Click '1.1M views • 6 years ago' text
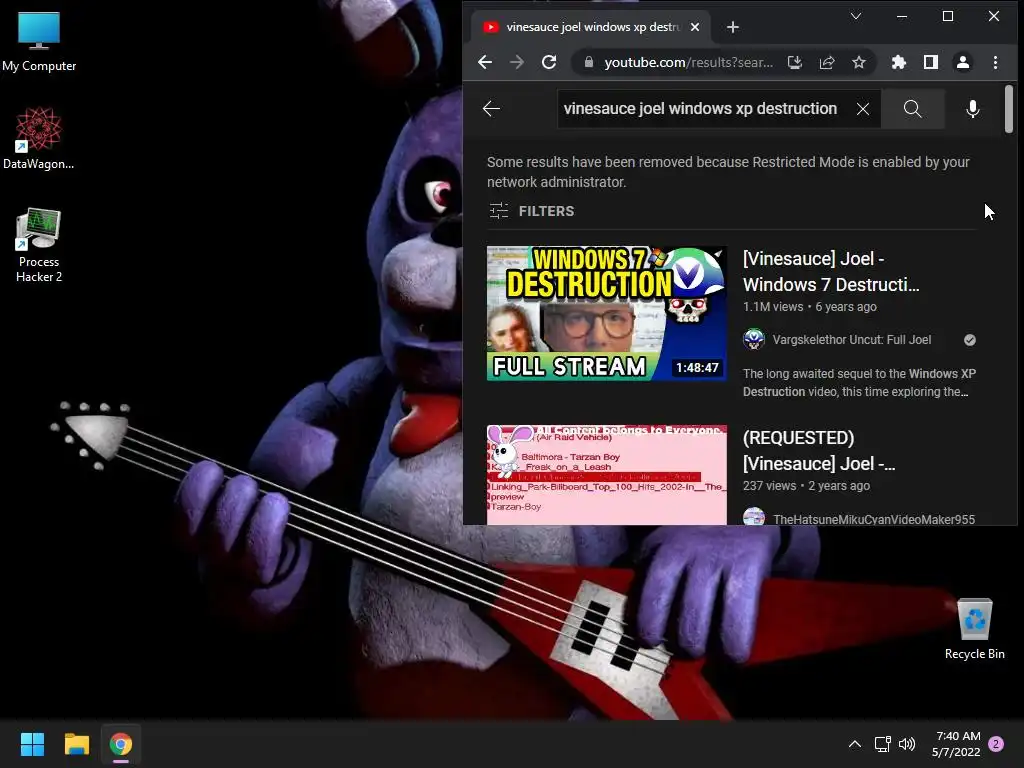This screenshot has height=768, width=1024. coord(810,306)
